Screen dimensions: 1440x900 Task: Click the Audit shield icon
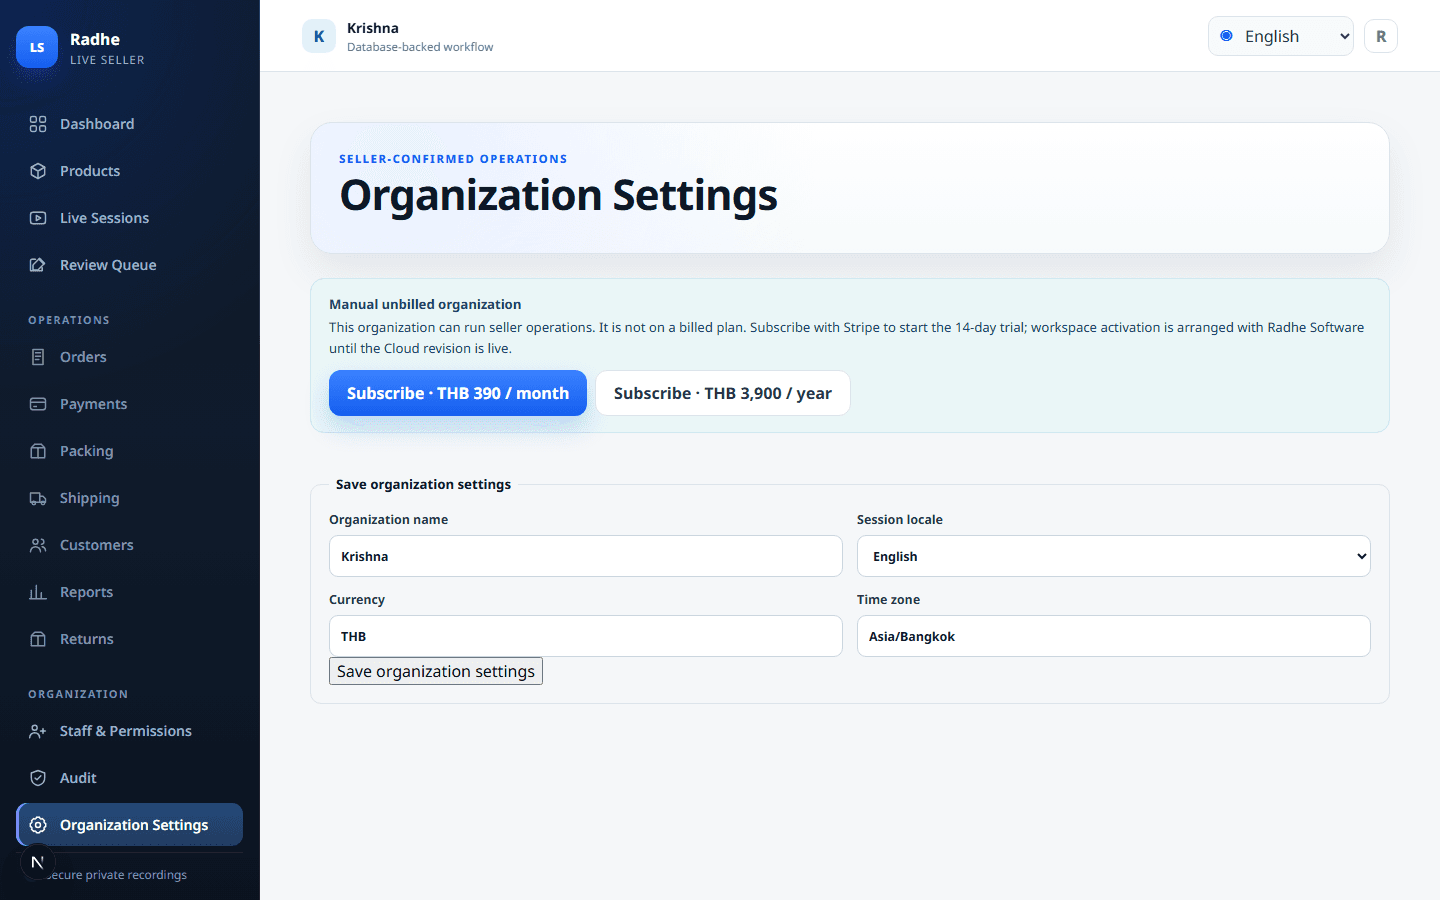pyautogui.click(x=38, y=778)
